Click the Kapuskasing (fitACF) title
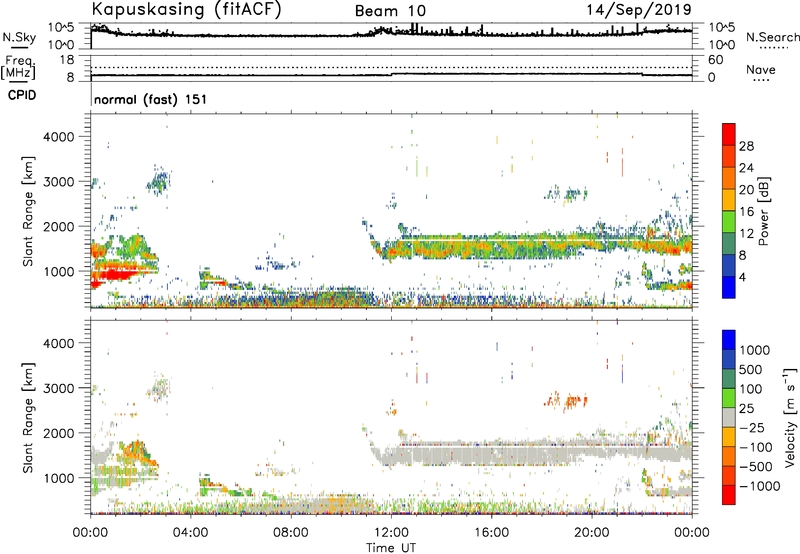 click(x=186, y=9)
